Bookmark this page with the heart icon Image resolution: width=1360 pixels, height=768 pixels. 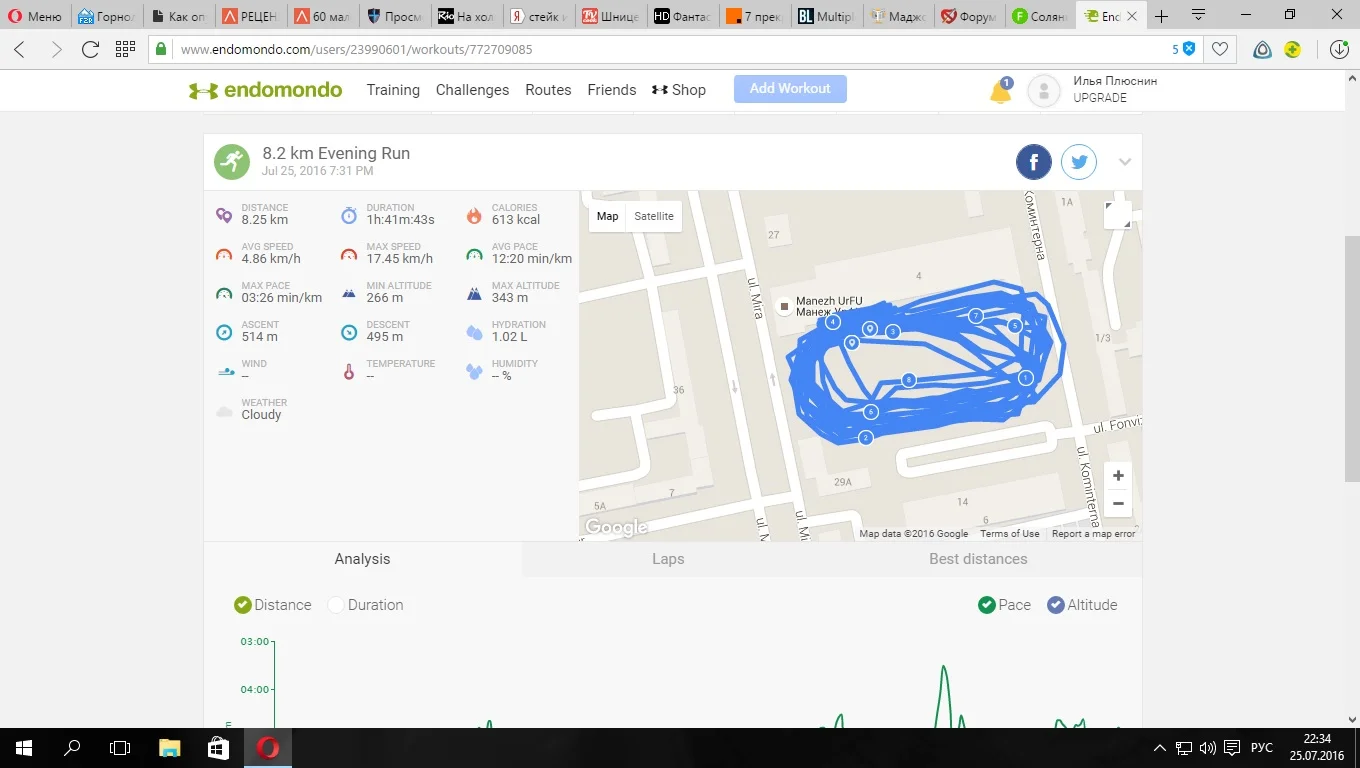[1220, 49]
